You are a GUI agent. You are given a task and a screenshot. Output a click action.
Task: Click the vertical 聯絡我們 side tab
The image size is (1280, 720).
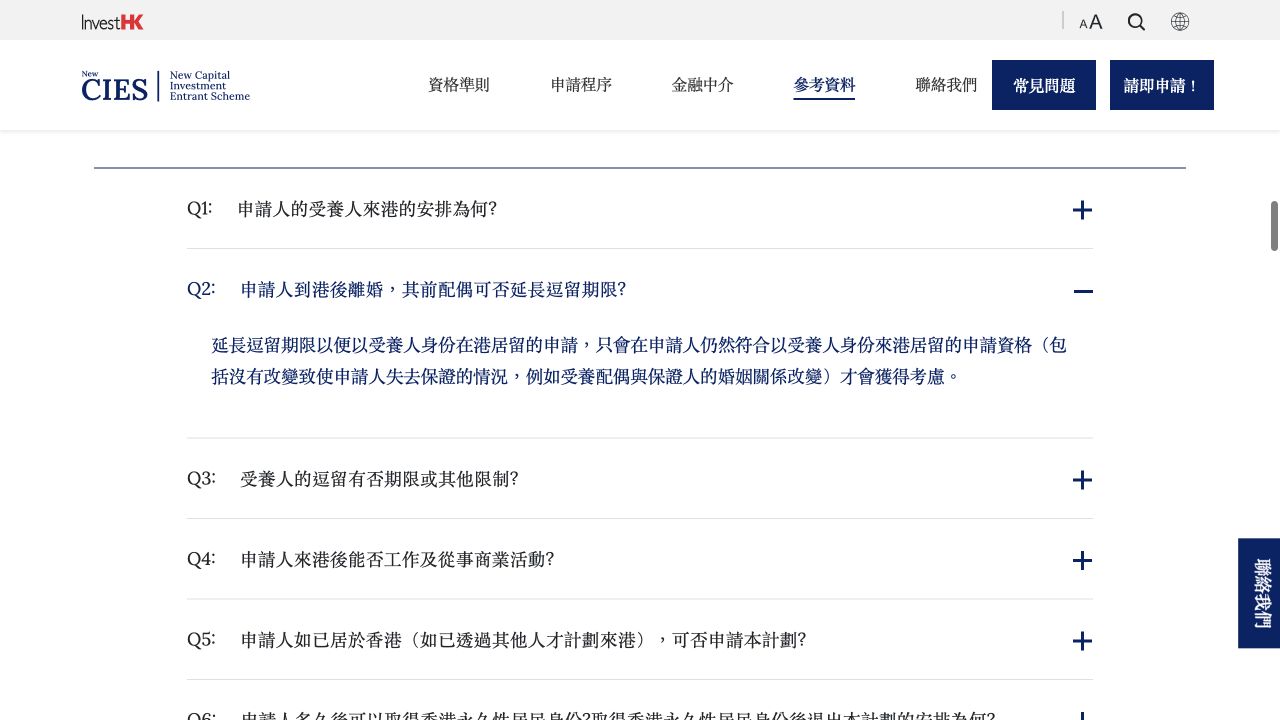pos(1259,593)
